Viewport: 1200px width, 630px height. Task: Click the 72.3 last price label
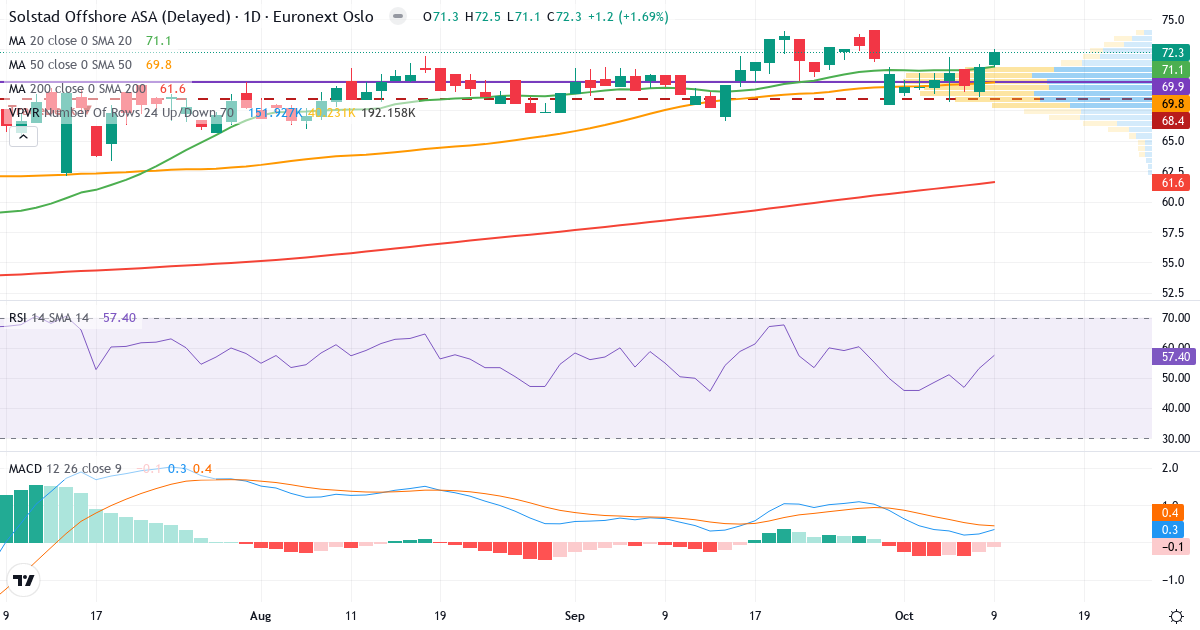pyautogui.click(x=1173, y=53)
